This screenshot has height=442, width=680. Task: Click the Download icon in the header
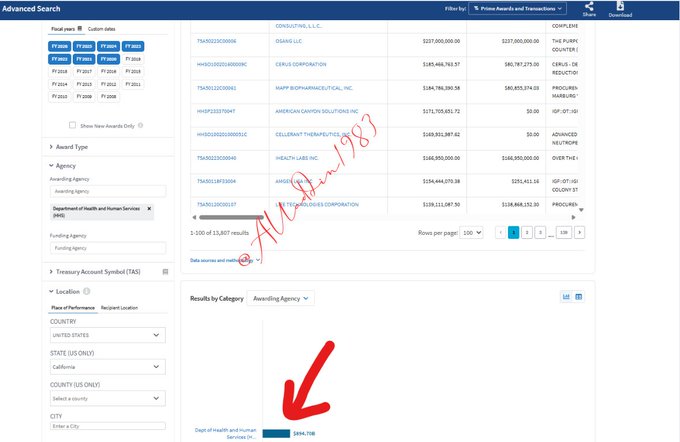(620, 7)
